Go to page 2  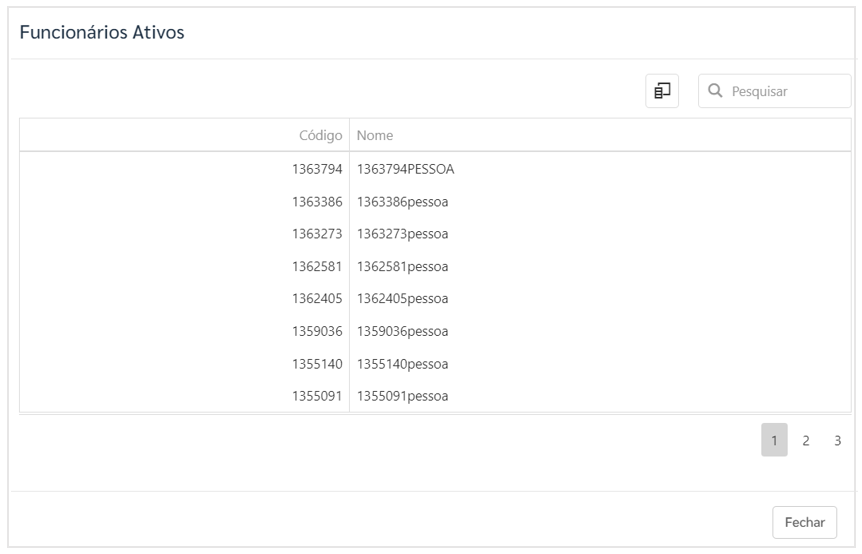[805, 440]
